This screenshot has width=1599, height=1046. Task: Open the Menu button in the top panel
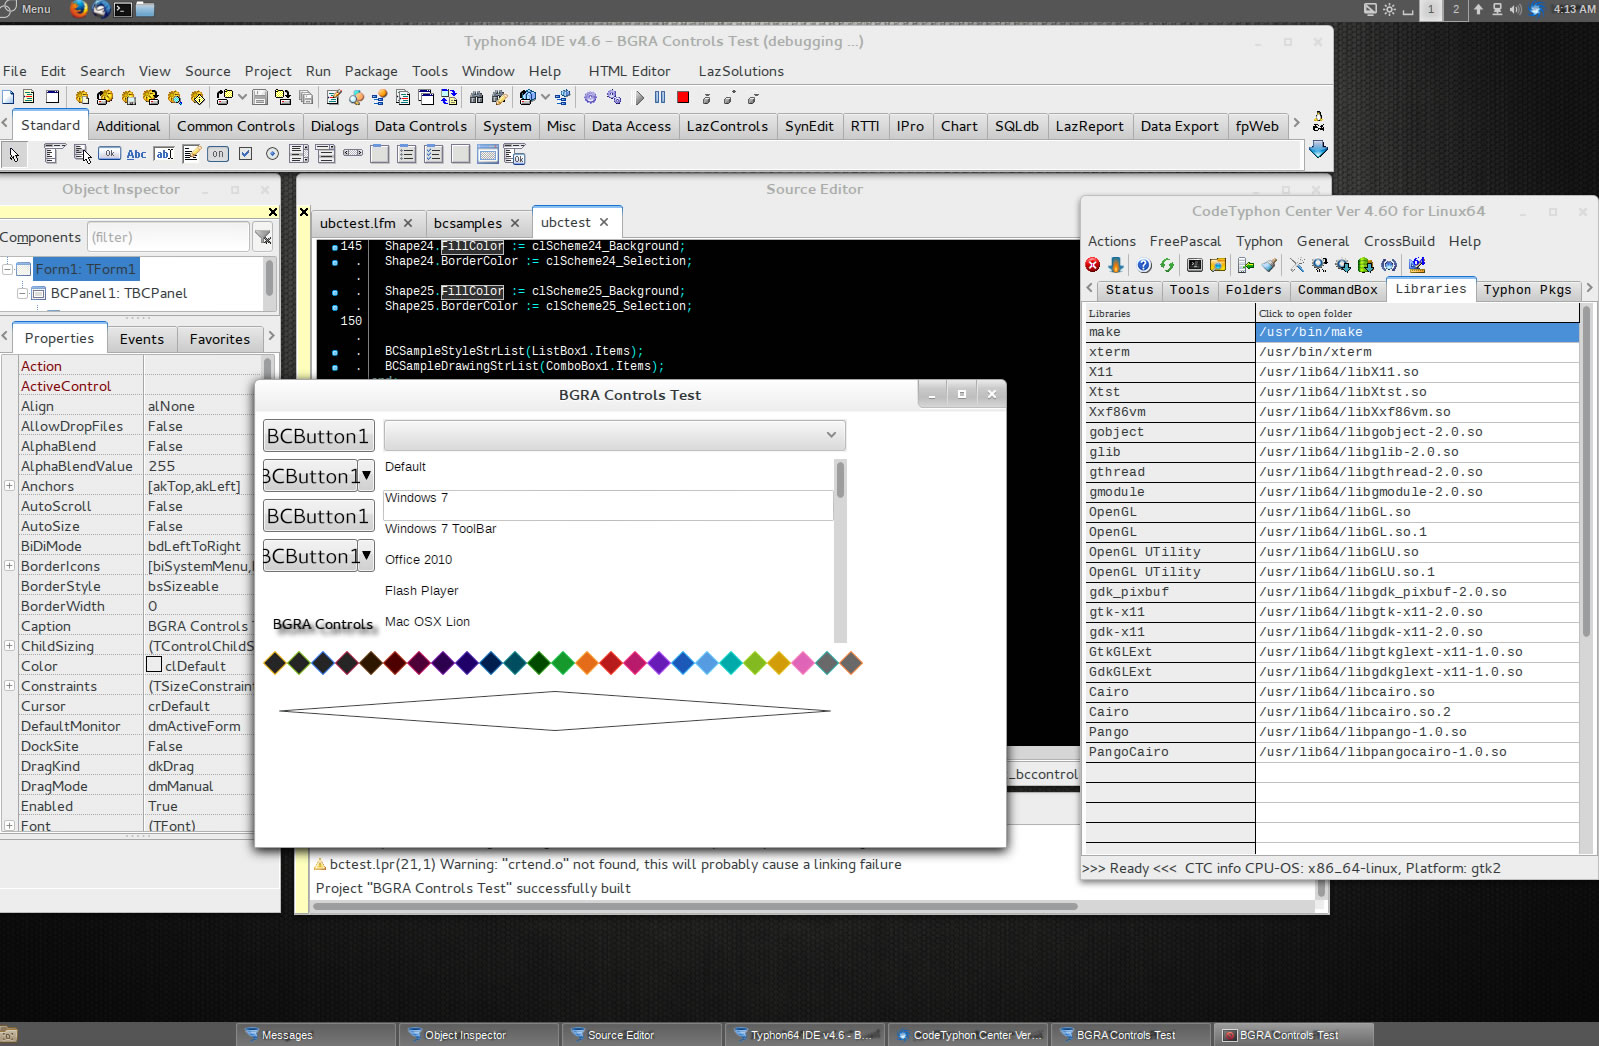click(27, 9)
